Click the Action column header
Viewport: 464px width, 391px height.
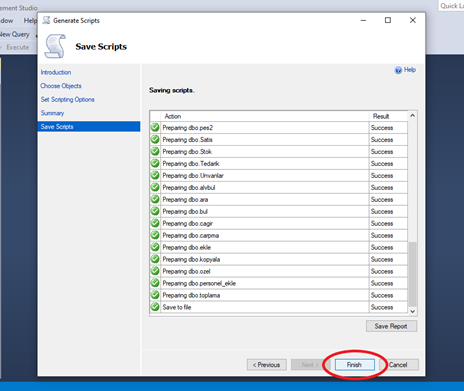point(265,116)
